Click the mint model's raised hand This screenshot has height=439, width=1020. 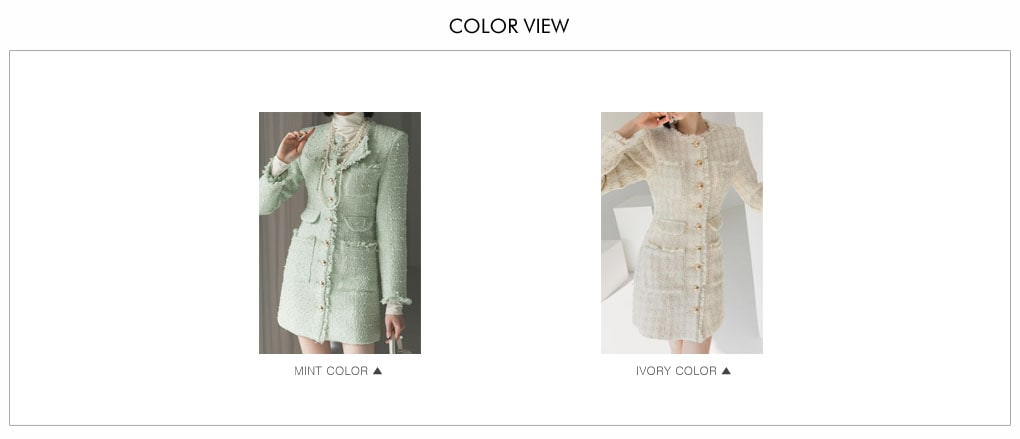pyautogui.click(x=293, y=144)
